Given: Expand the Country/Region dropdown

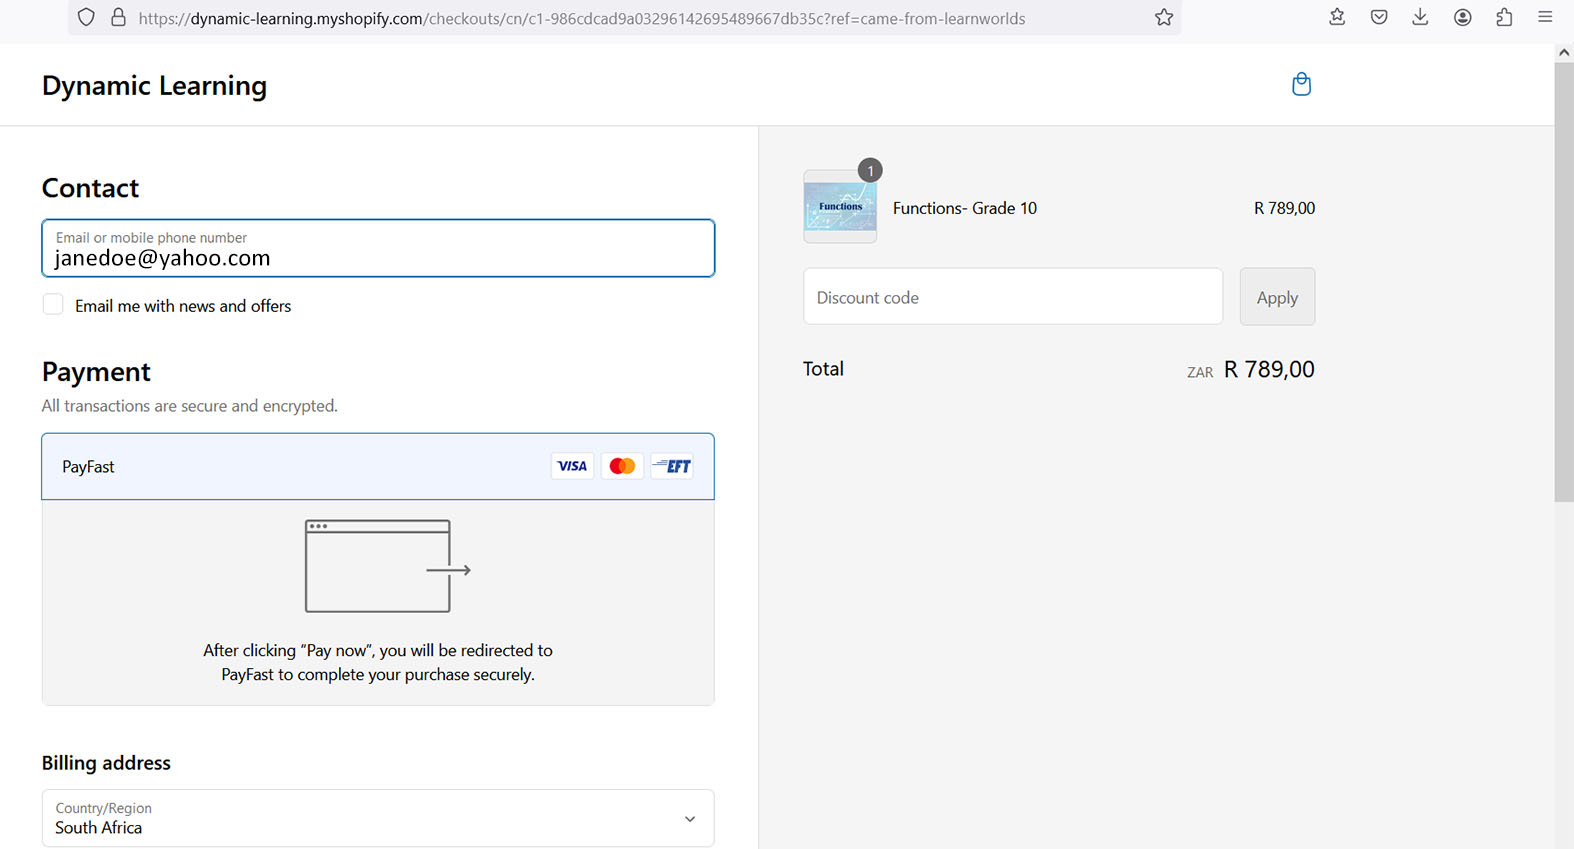Looking at the screenshot, I should pos(378,818).
